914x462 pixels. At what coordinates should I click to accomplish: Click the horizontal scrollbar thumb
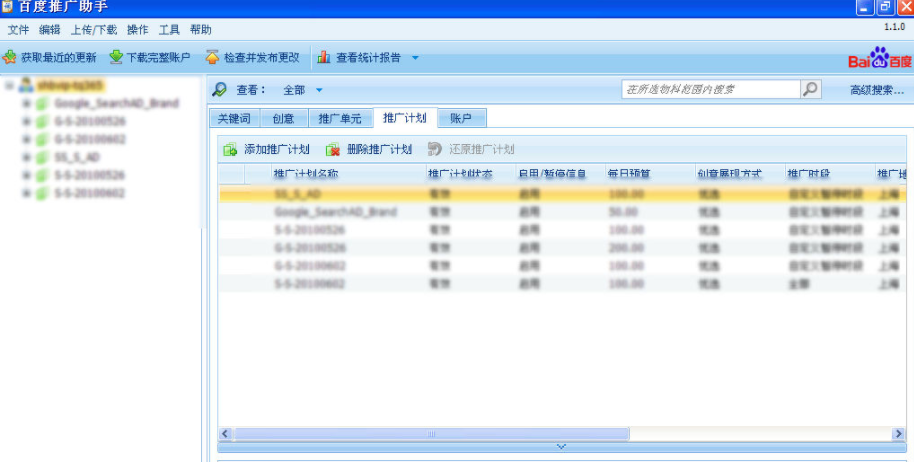pos(431,433)
